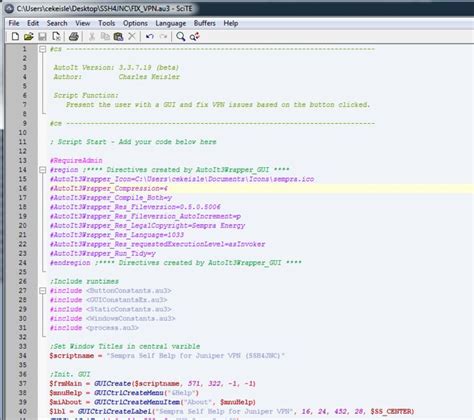Open the File menu
474x420 pixels.
(14, 23)
